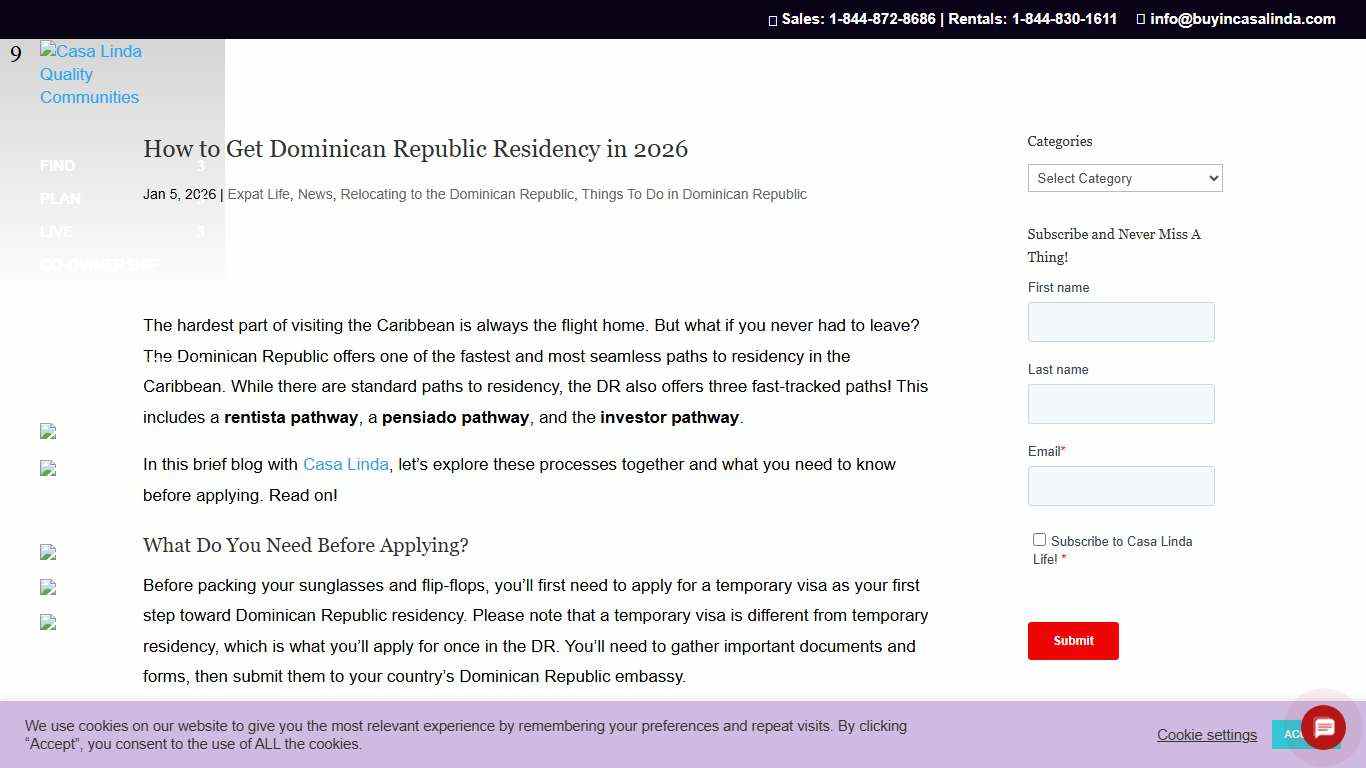Click the envelope icon beside info@buyincasalinda.com
Image resolution: width=1366 pixels, height=768 pixels.
[x=1139, y=18]
